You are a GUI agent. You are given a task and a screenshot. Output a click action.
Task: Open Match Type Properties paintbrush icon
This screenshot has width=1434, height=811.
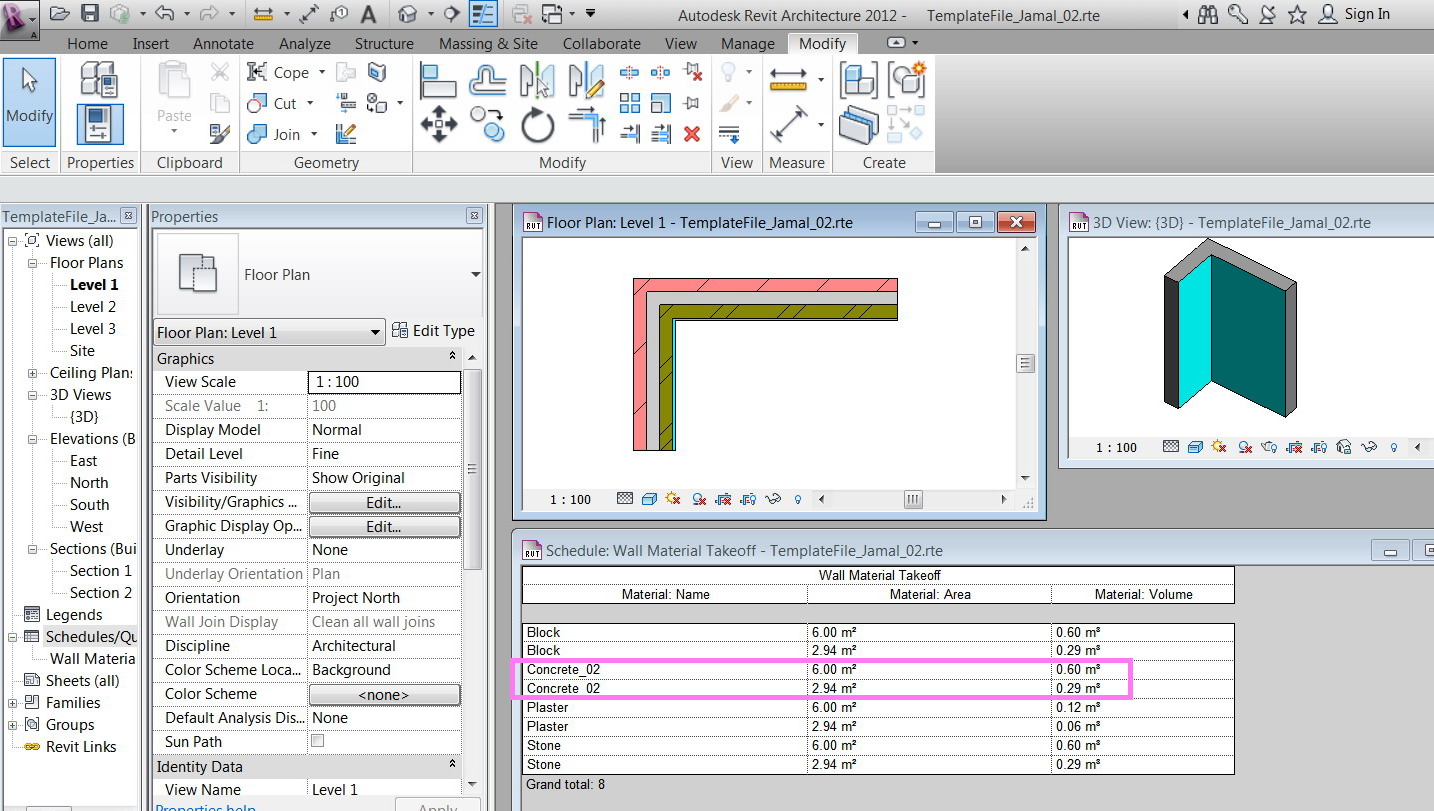coord(220,133)
